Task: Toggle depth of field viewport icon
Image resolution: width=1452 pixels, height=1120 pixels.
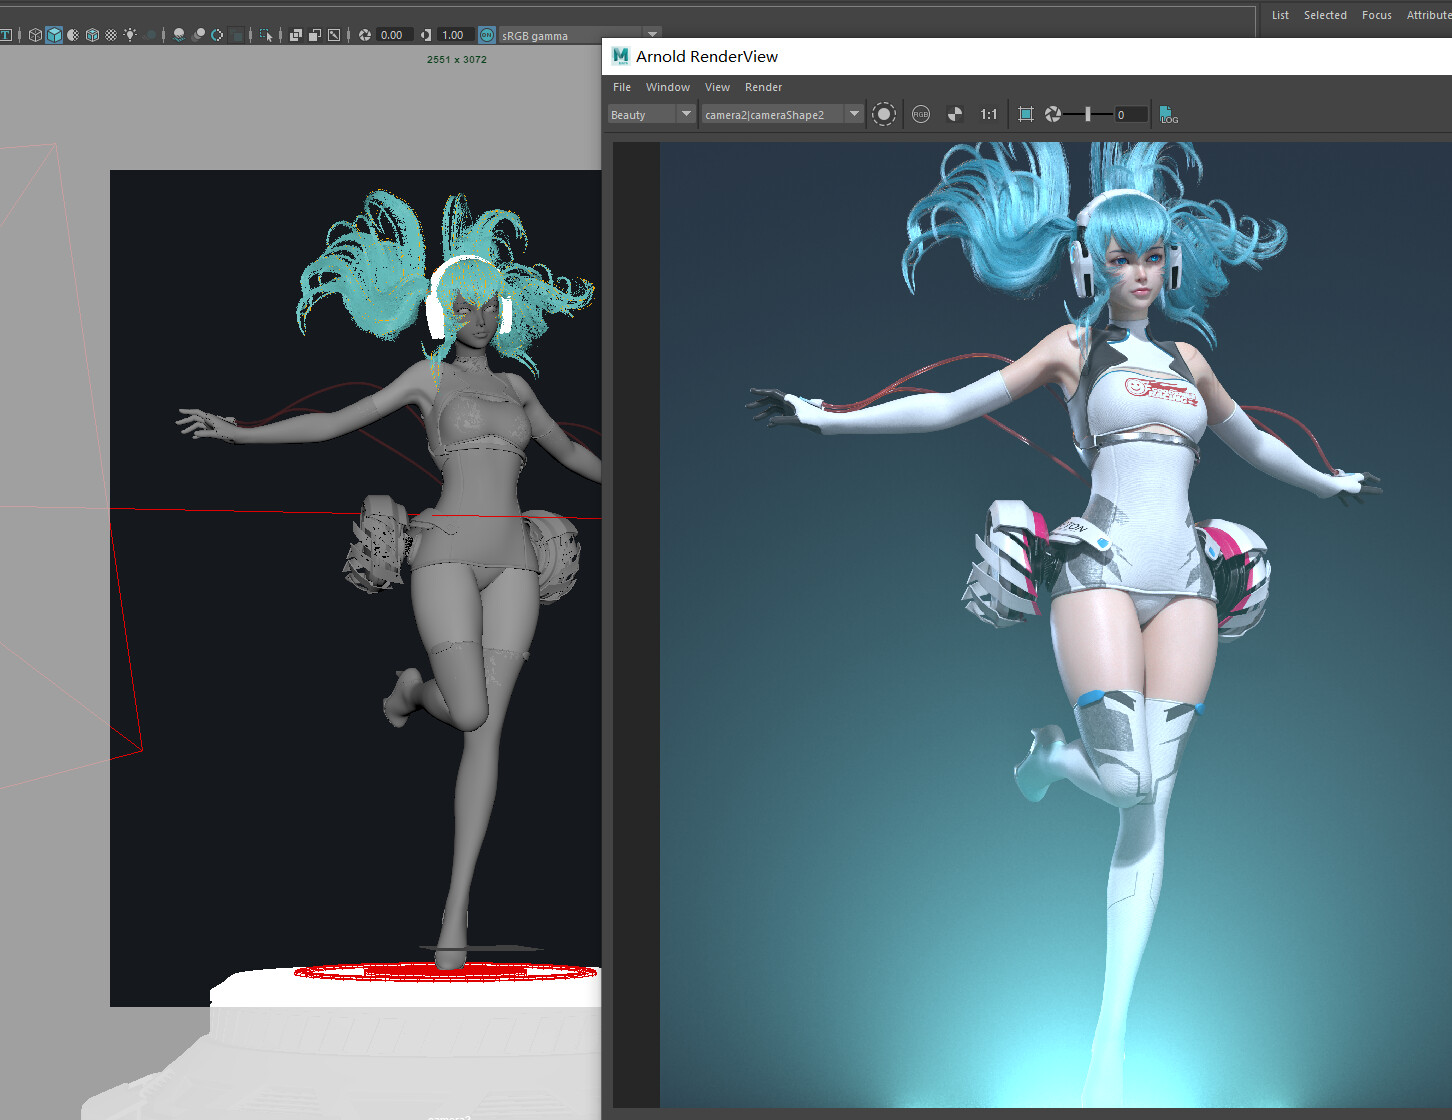Action: click(236, 35)
